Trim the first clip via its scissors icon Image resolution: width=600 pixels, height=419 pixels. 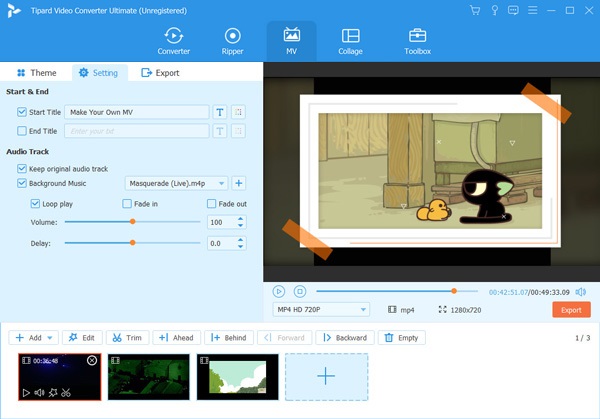click(x=66, y=393)
